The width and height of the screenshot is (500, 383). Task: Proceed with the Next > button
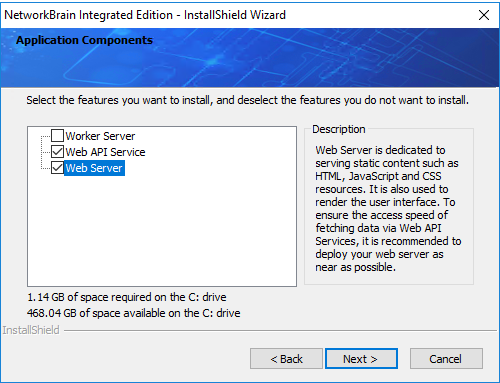coord(361,359)
